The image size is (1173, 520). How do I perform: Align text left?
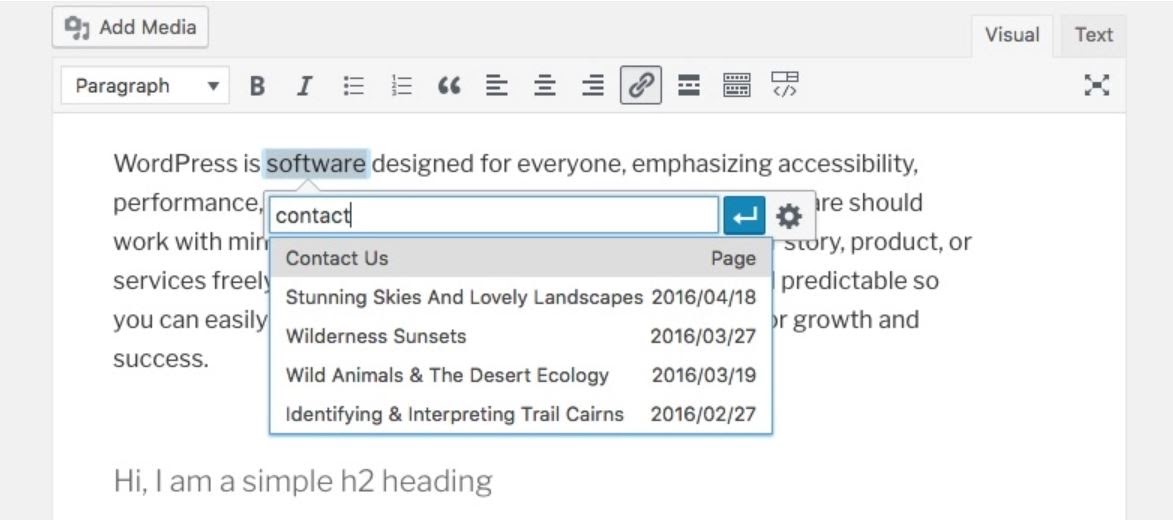click(497, 86)
